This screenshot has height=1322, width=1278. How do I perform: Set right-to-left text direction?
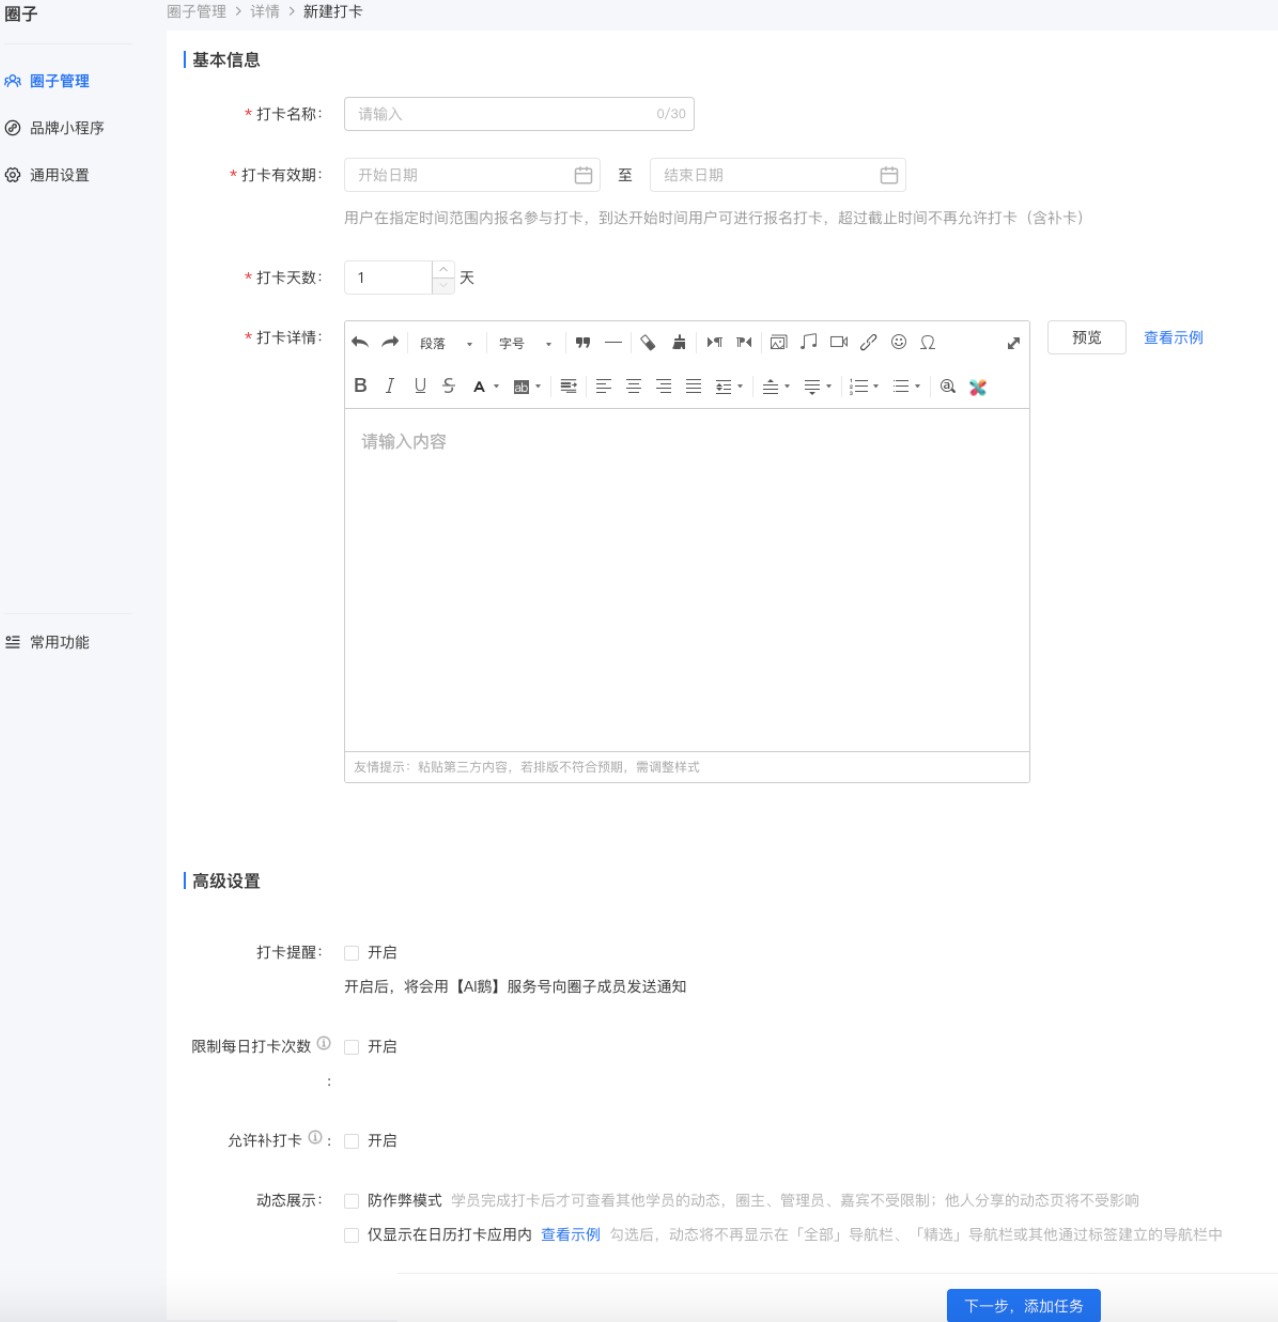click(744, 342)
